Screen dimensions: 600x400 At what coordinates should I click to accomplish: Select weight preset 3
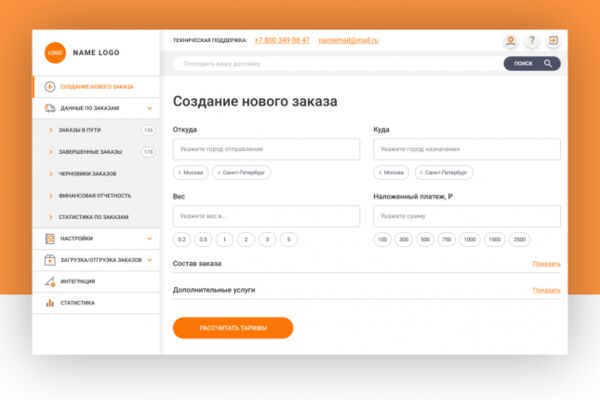[267, 240]
